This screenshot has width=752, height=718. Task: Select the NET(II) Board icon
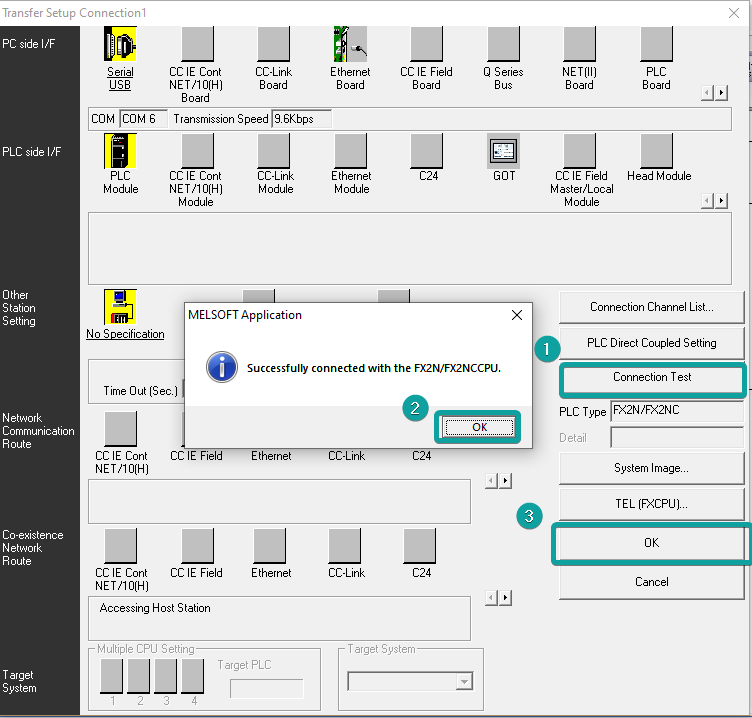pyautogui.click(x=579, y=44)
